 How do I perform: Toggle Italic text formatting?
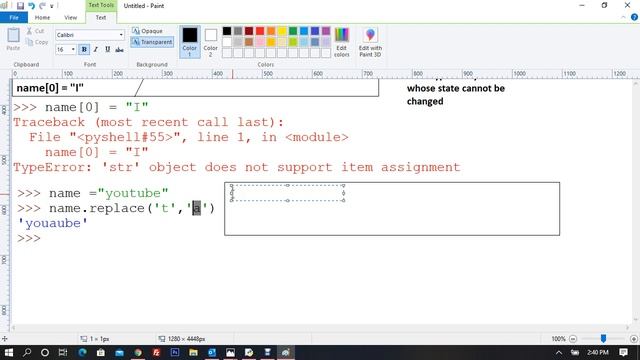pos(96,49)
